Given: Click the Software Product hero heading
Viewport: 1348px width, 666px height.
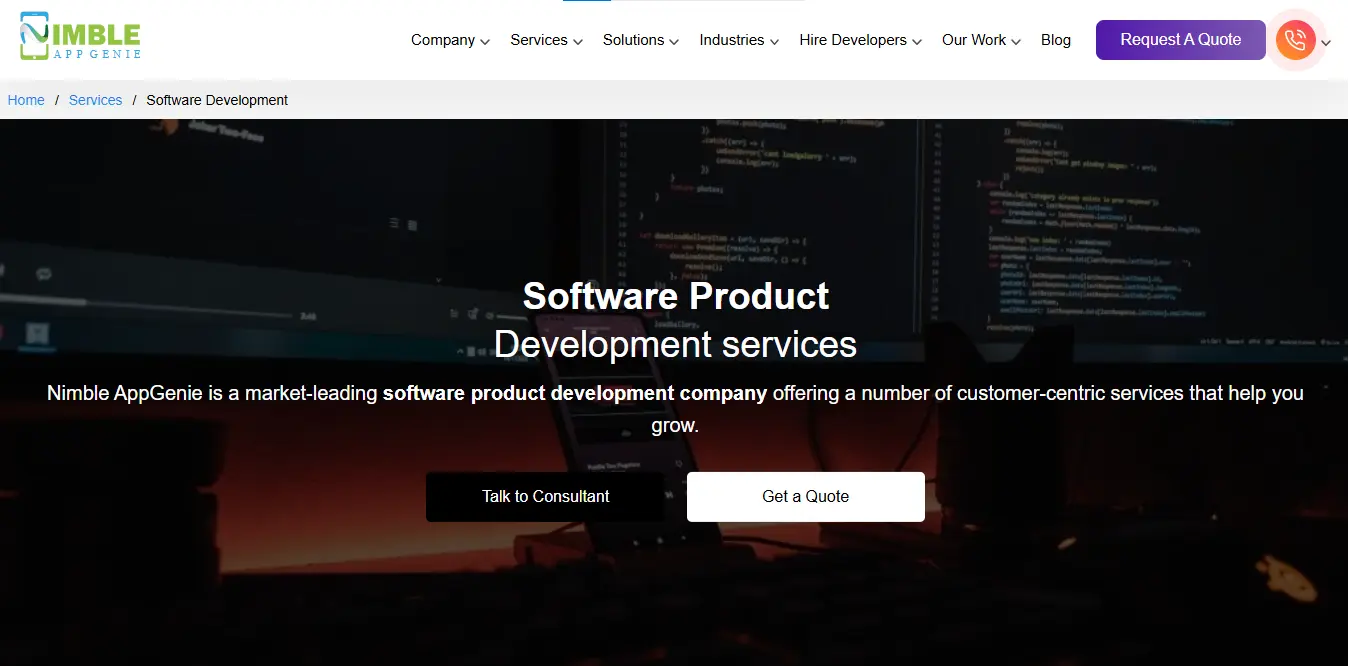Looking at the screenshot, I should click(675, 296).
